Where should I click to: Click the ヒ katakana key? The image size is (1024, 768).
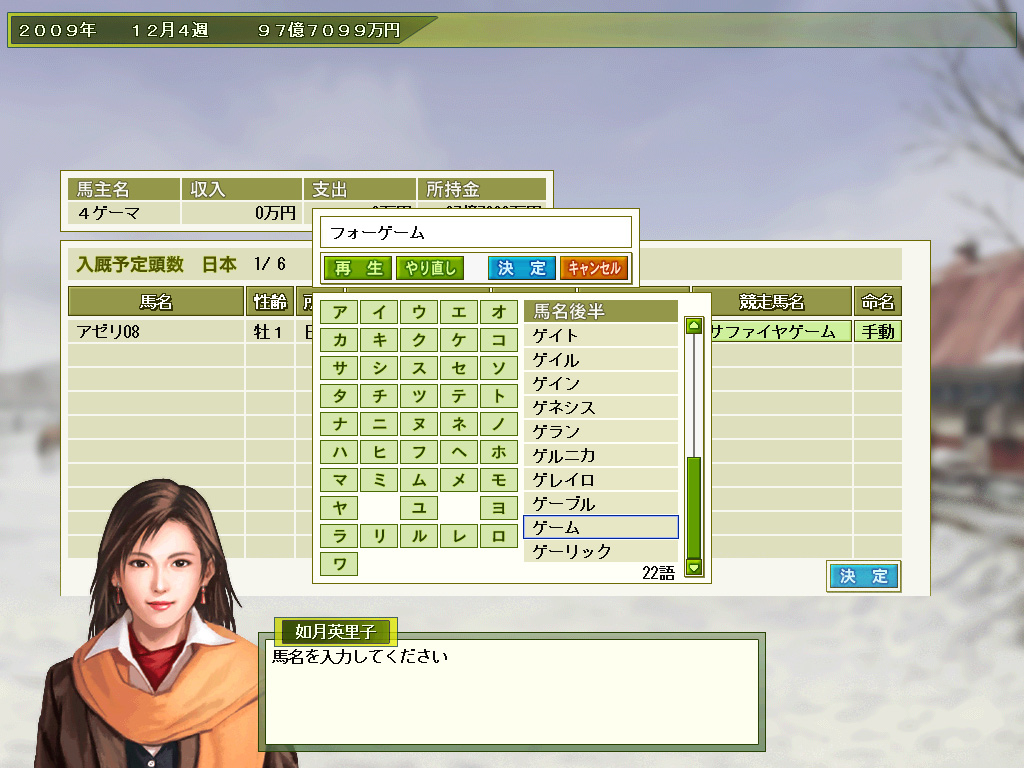pyautogui.click(x=379, y=453)
